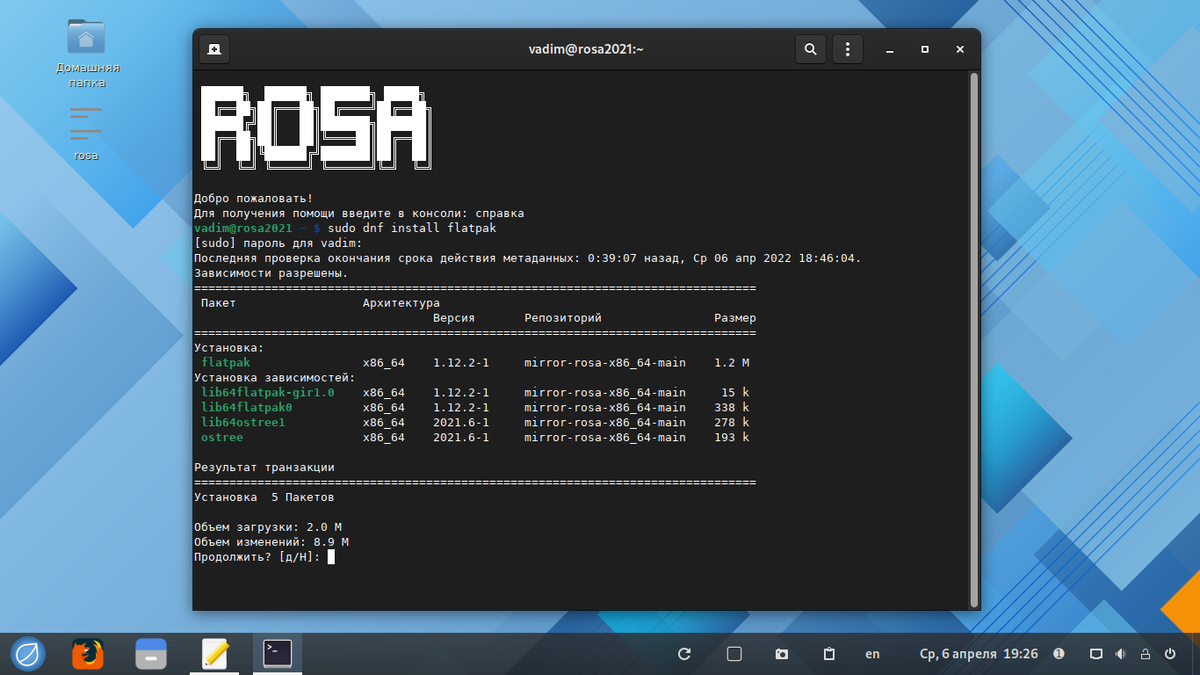Screen dimensions: 1200x675
Task: Switch to terminal taskbar icon
Action: [277, 654]
